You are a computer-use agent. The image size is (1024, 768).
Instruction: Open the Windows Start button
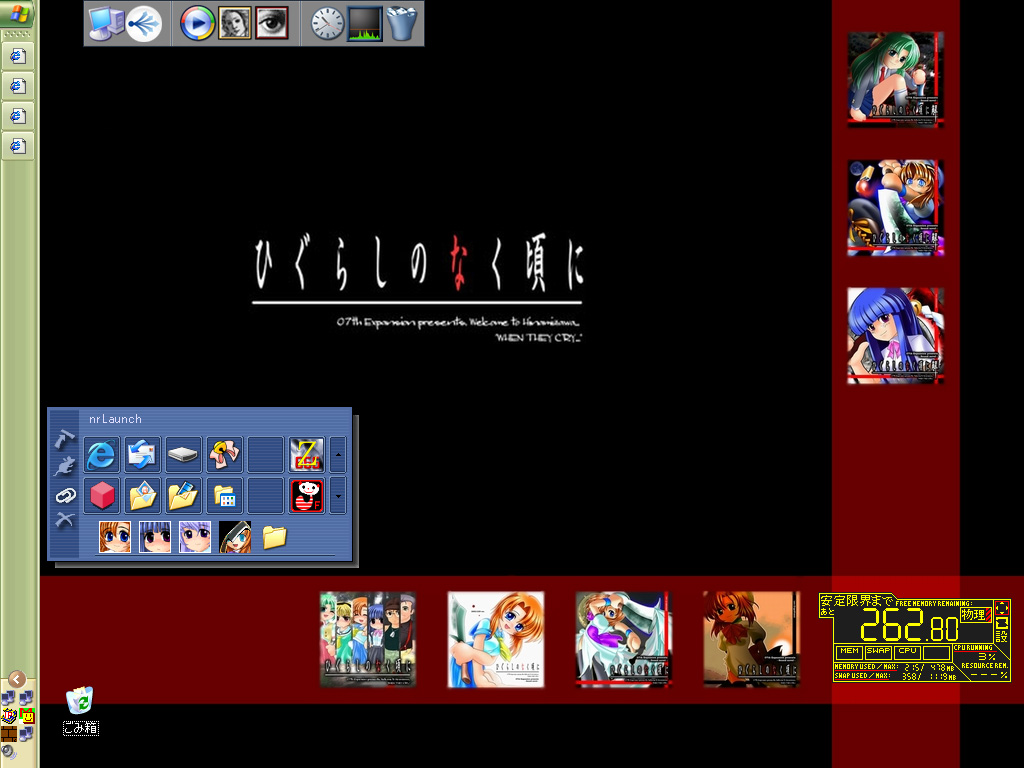pyautogui.click(x=18, y=12)
